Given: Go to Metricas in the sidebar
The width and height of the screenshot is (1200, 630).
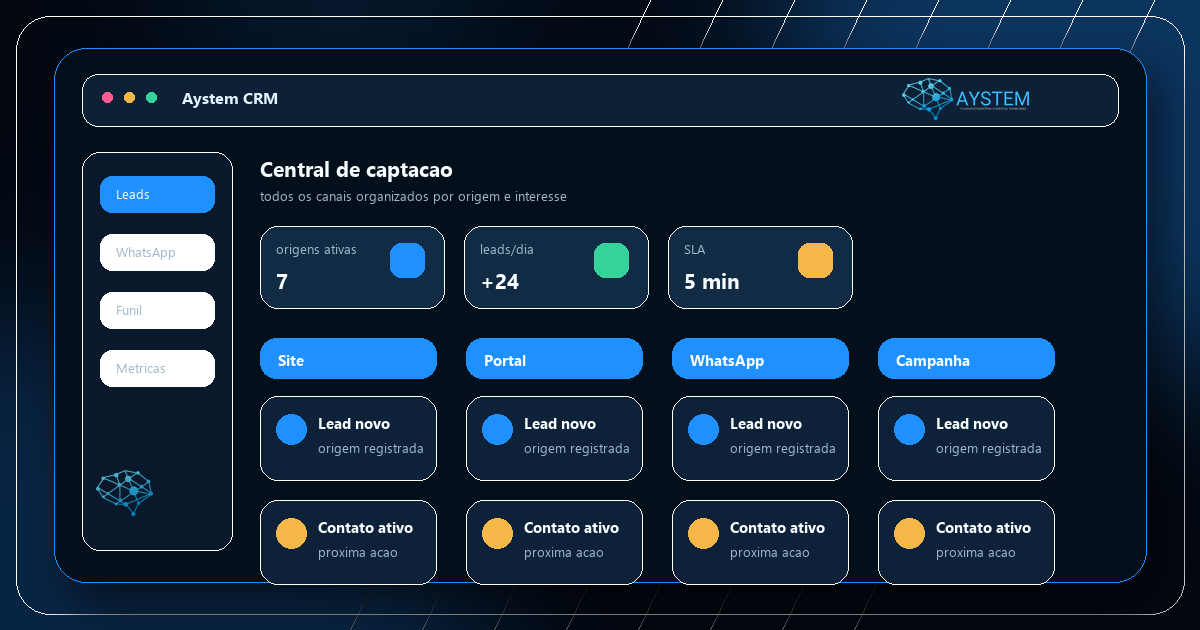Looking at the screenshot, I should coord(157,368).
